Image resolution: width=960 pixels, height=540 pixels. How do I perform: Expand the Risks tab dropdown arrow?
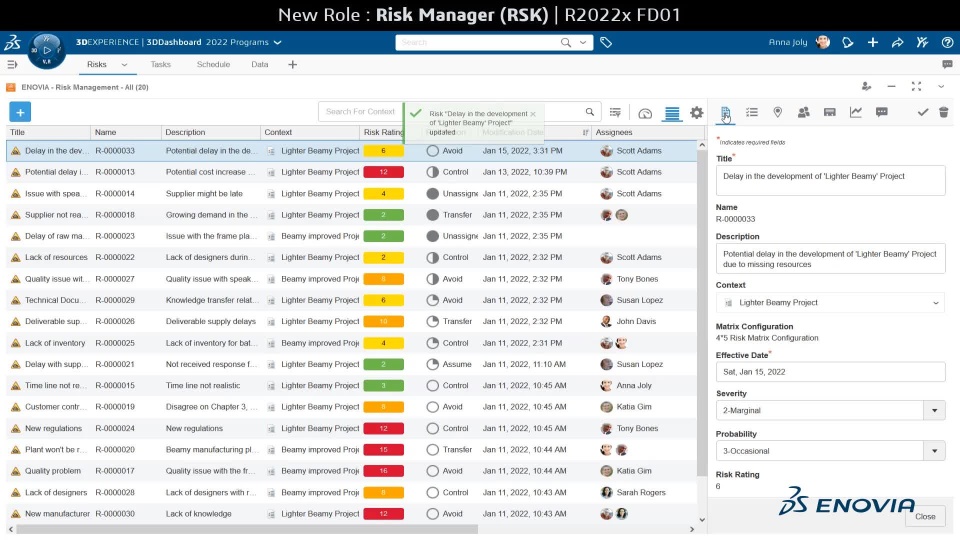click(124, 64)
